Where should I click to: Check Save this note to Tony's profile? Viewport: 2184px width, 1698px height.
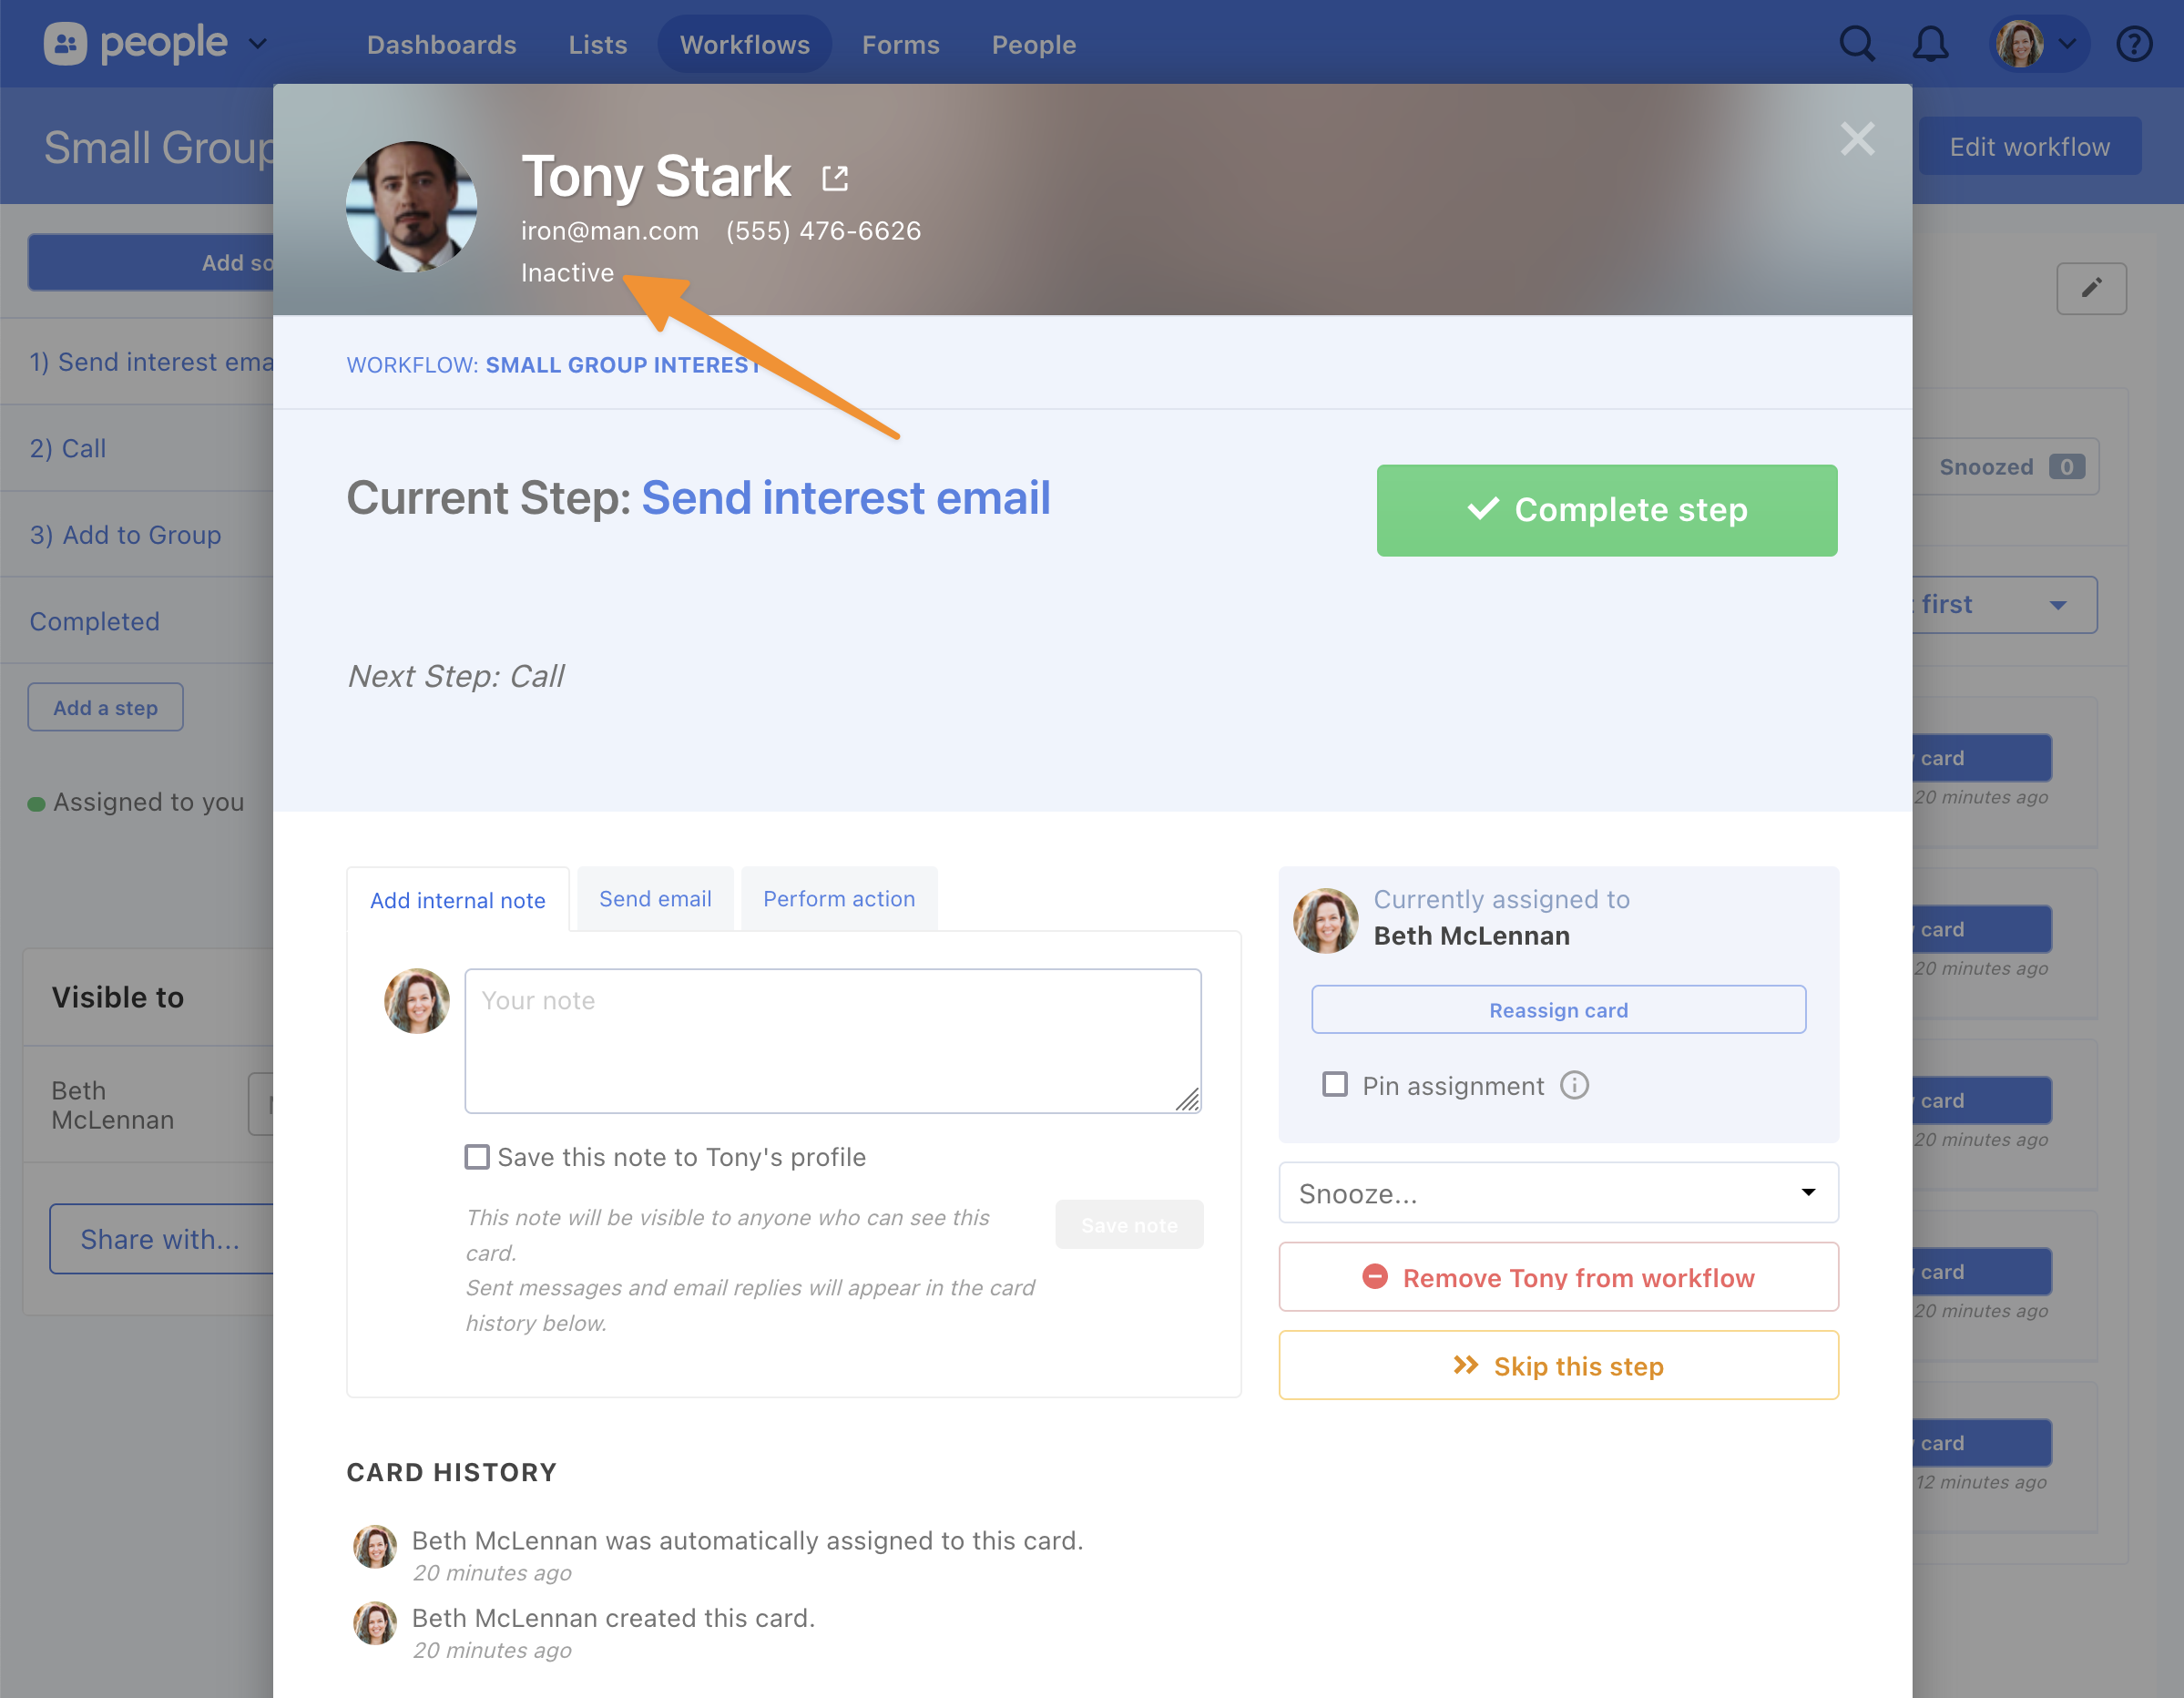(x=477, y=1157)
